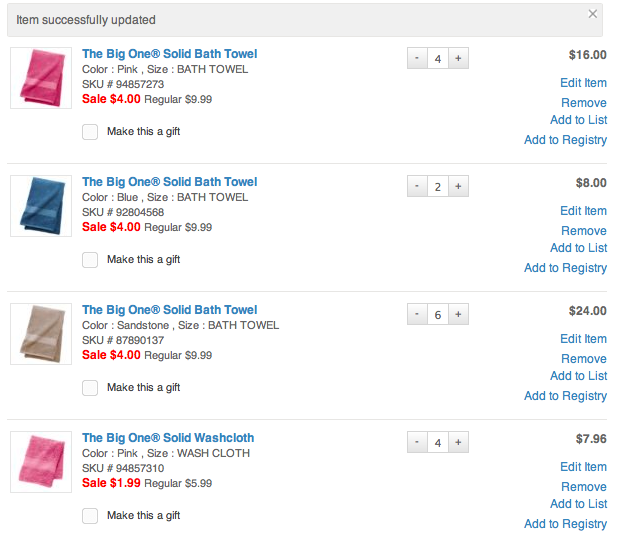Open 'The Big One Solid Washcloth' product link
This screenshot has width=627, height=547.
pos(168,438)
